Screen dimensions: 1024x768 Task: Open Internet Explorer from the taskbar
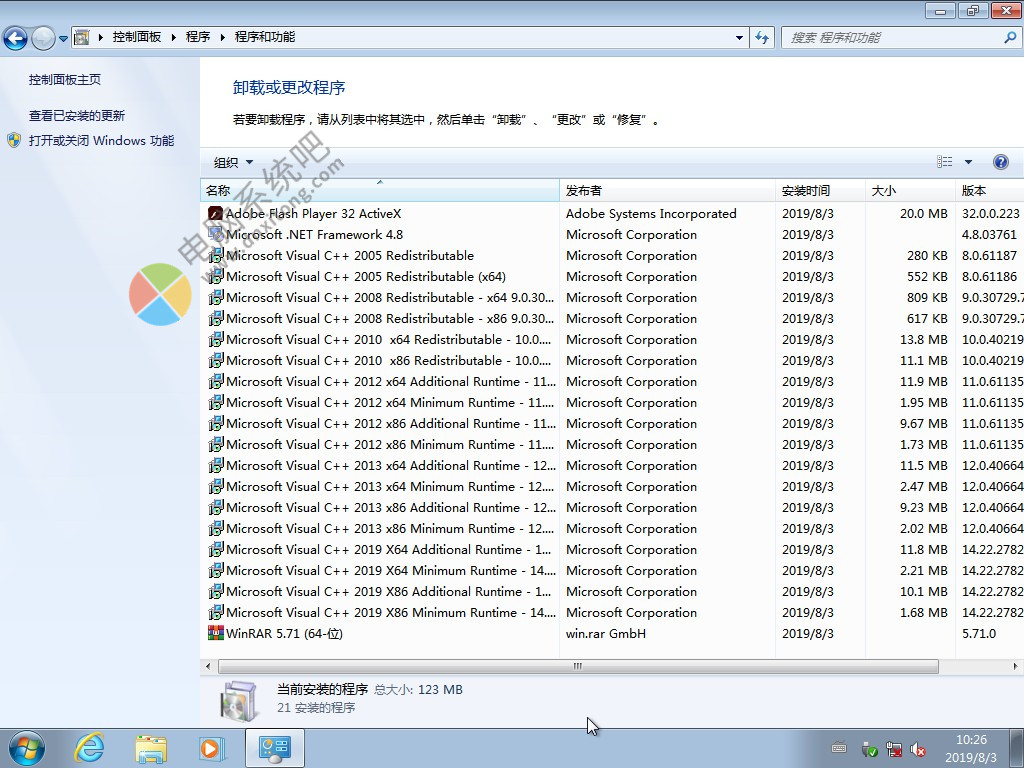(90, 747)
